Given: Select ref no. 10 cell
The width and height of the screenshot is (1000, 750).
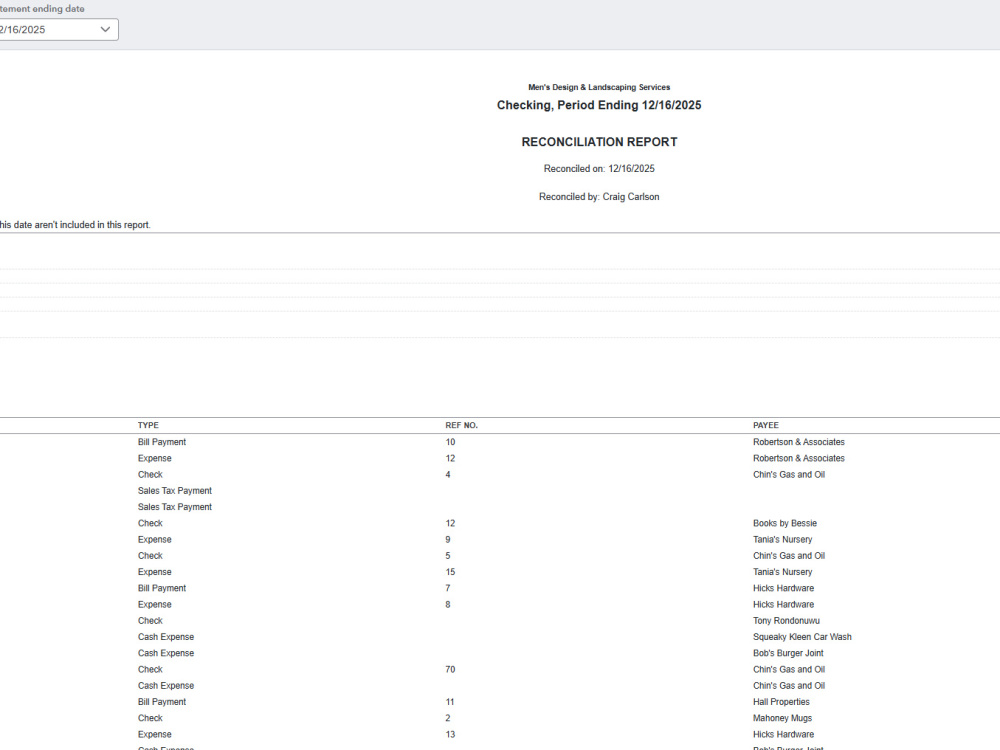Looking at the screenshot, I should tap(450, 442).
